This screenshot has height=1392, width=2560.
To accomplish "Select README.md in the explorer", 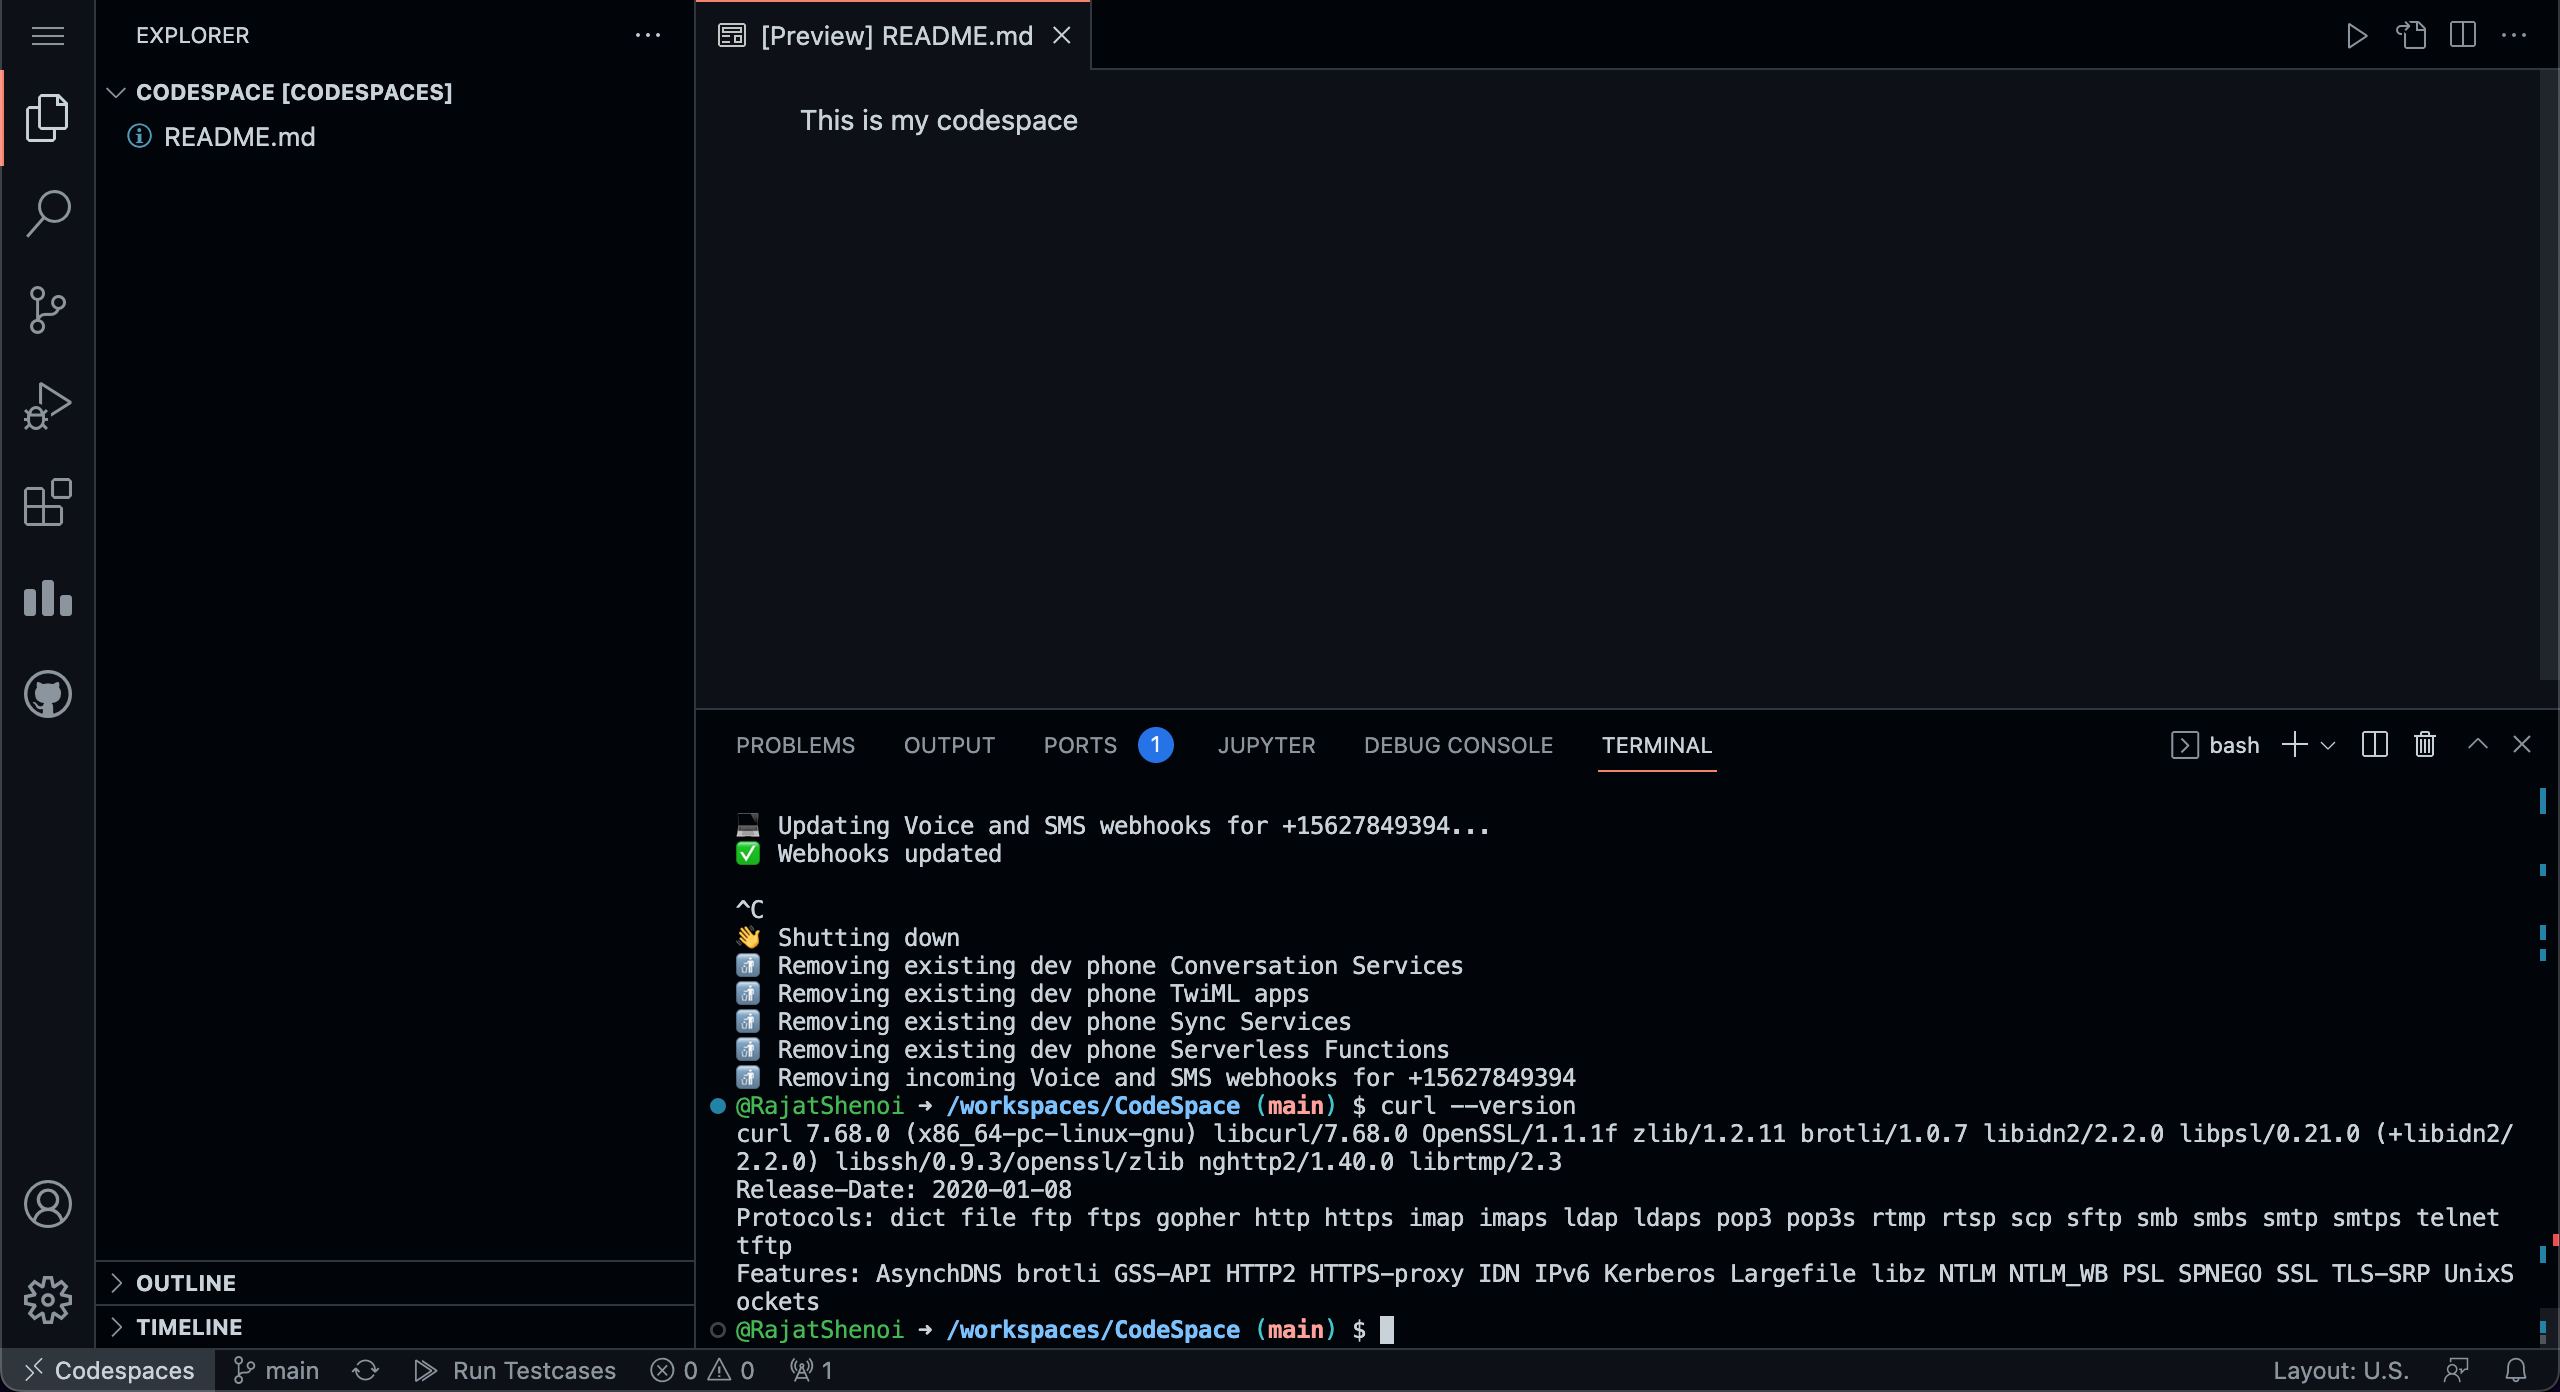I will coord(239,136).
